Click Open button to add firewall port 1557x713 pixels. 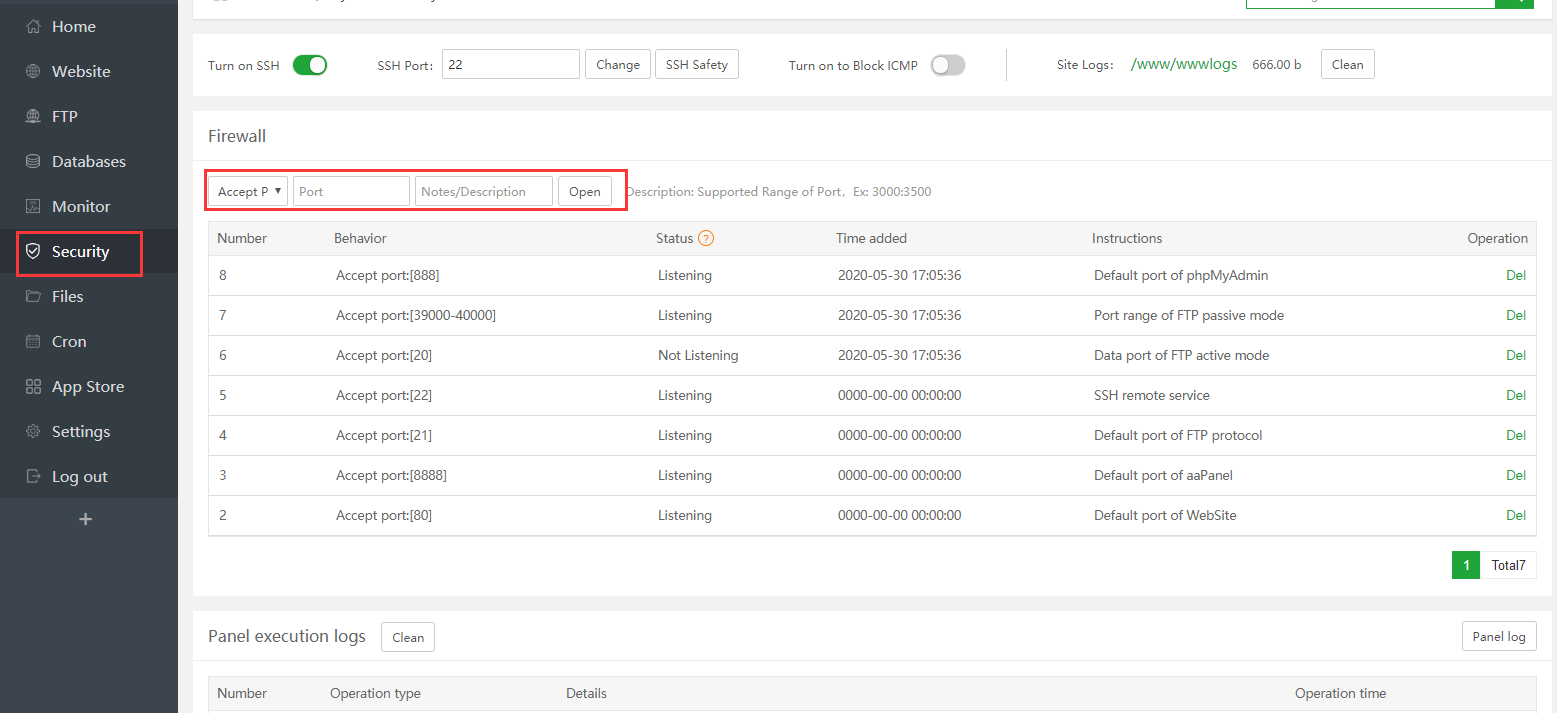point(584,191)
